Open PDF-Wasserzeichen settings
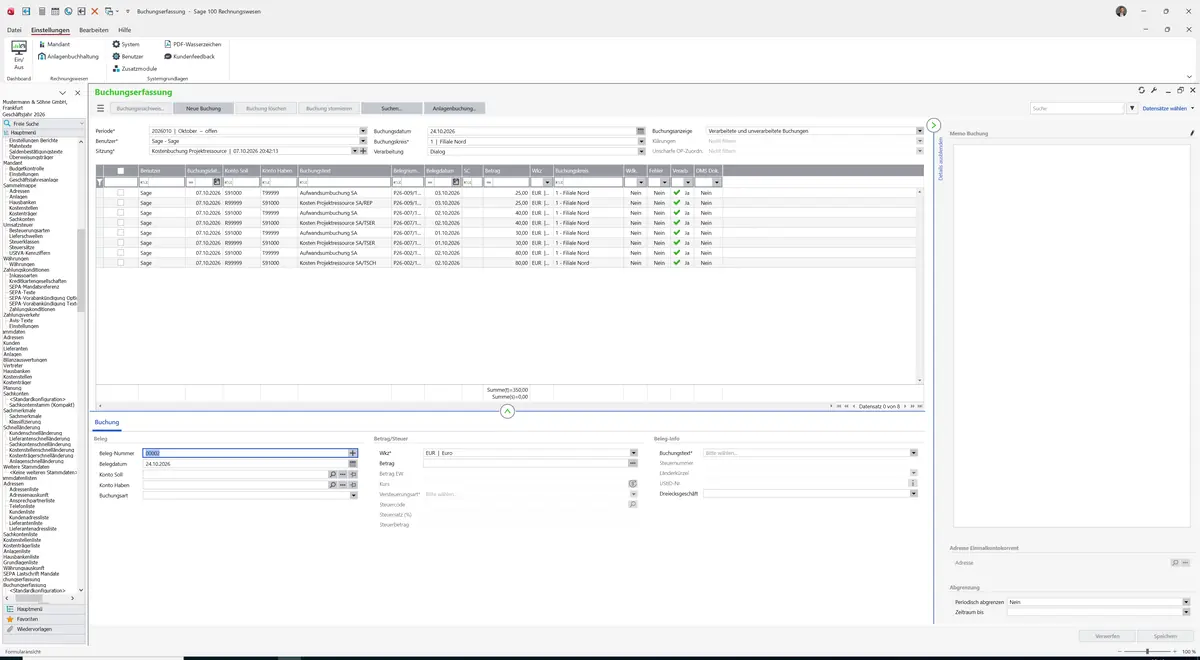1200x660 pixels. coord(192,45)
